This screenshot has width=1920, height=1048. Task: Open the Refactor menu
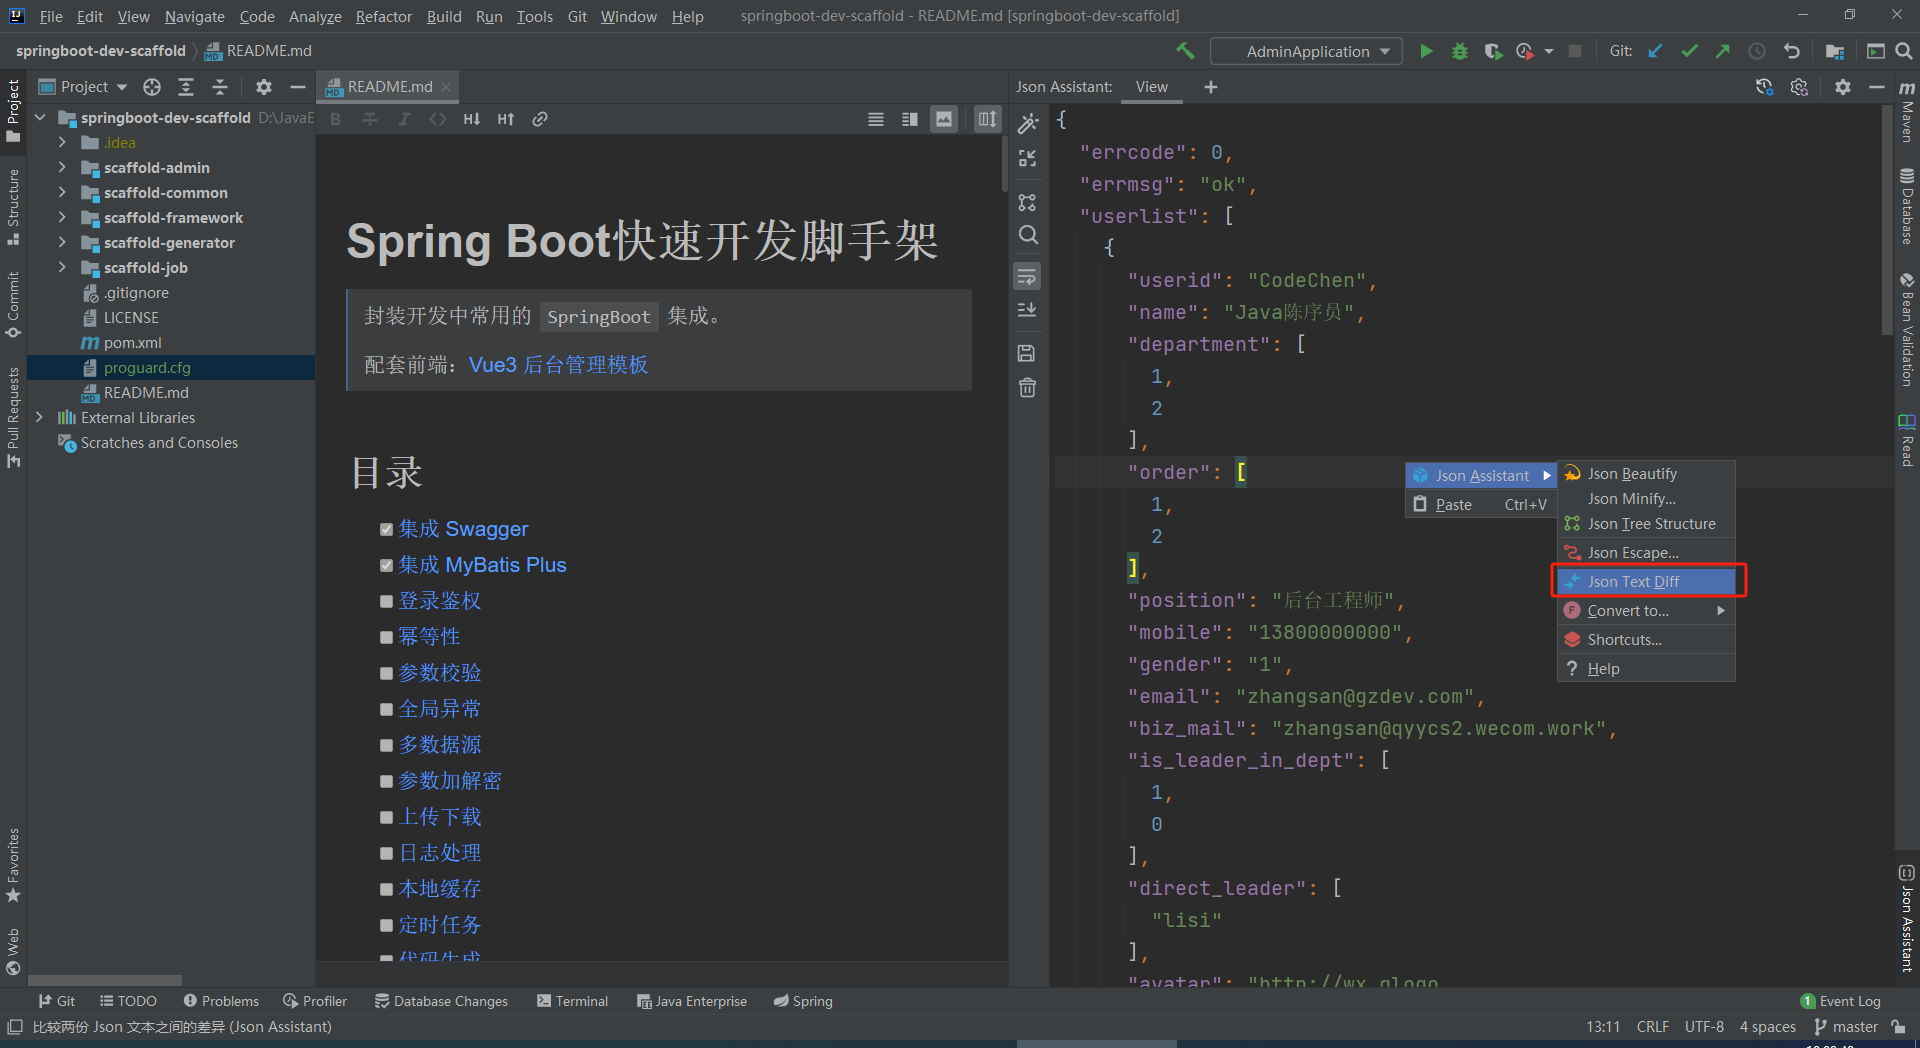pos(383,16)
